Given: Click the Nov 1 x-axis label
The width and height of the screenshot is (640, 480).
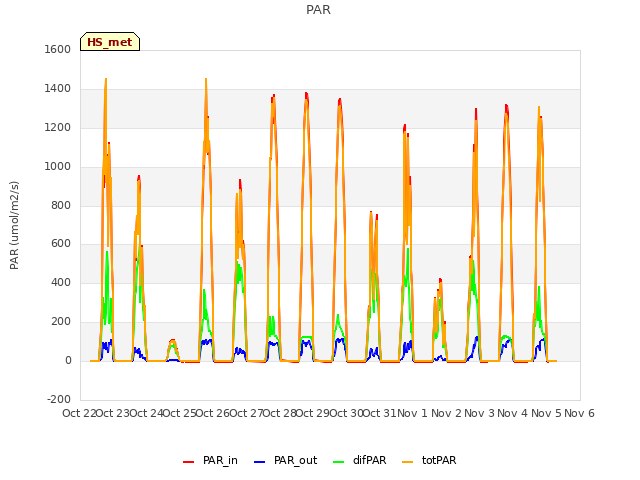Looking at the screenshot, I should click(x=412, y=413).
